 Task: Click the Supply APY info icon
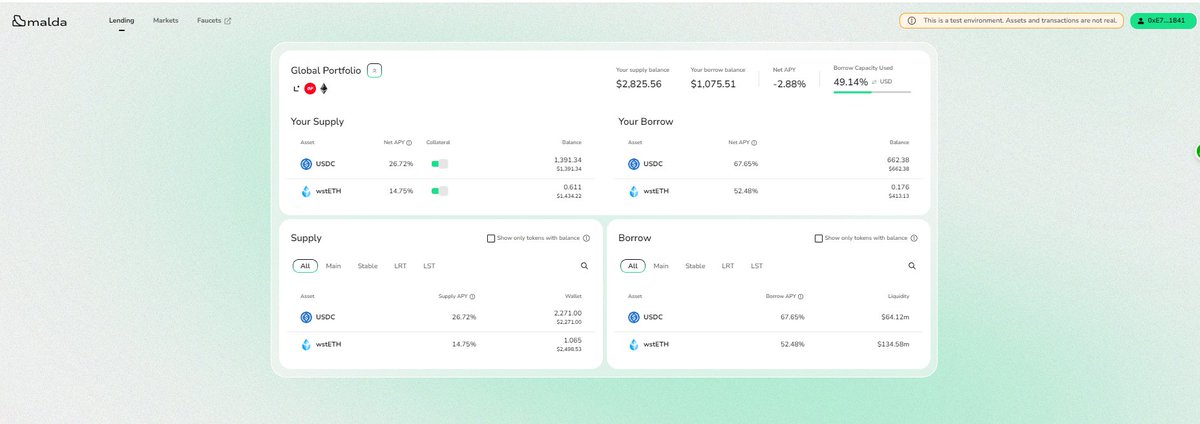coord(472,297)
